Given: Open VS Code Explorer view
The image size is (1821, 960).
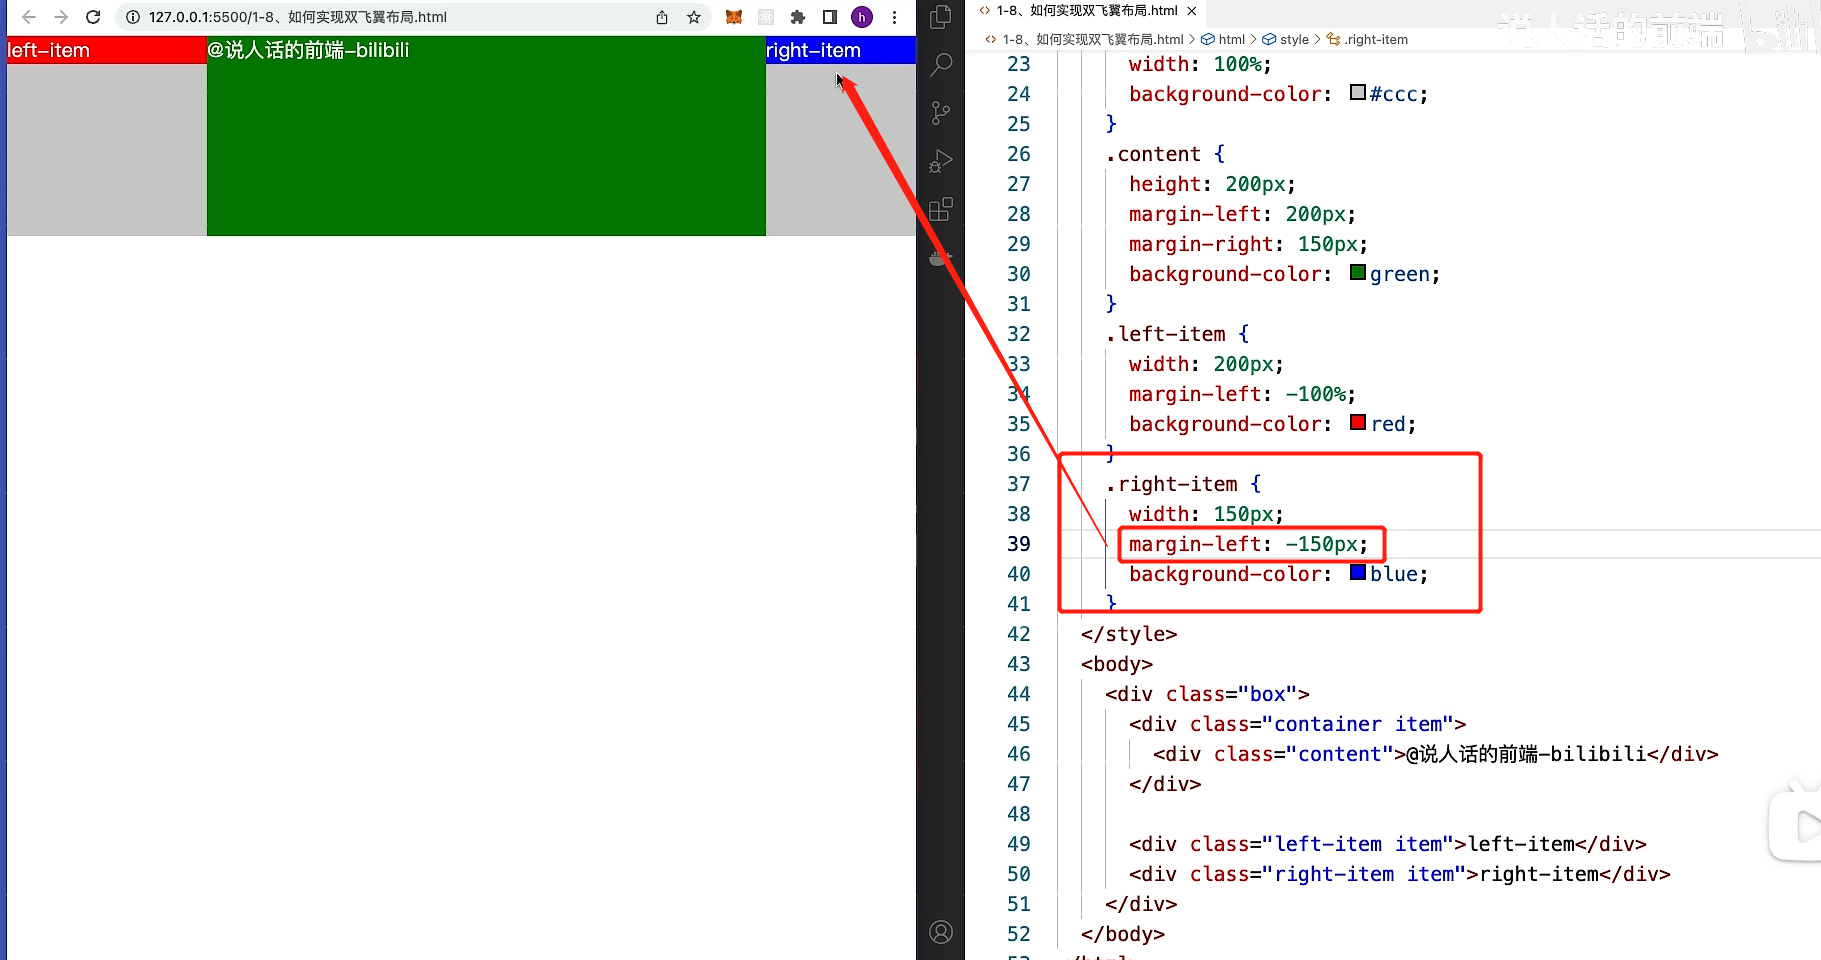Looking at the screenshot, I should [941, 17].
